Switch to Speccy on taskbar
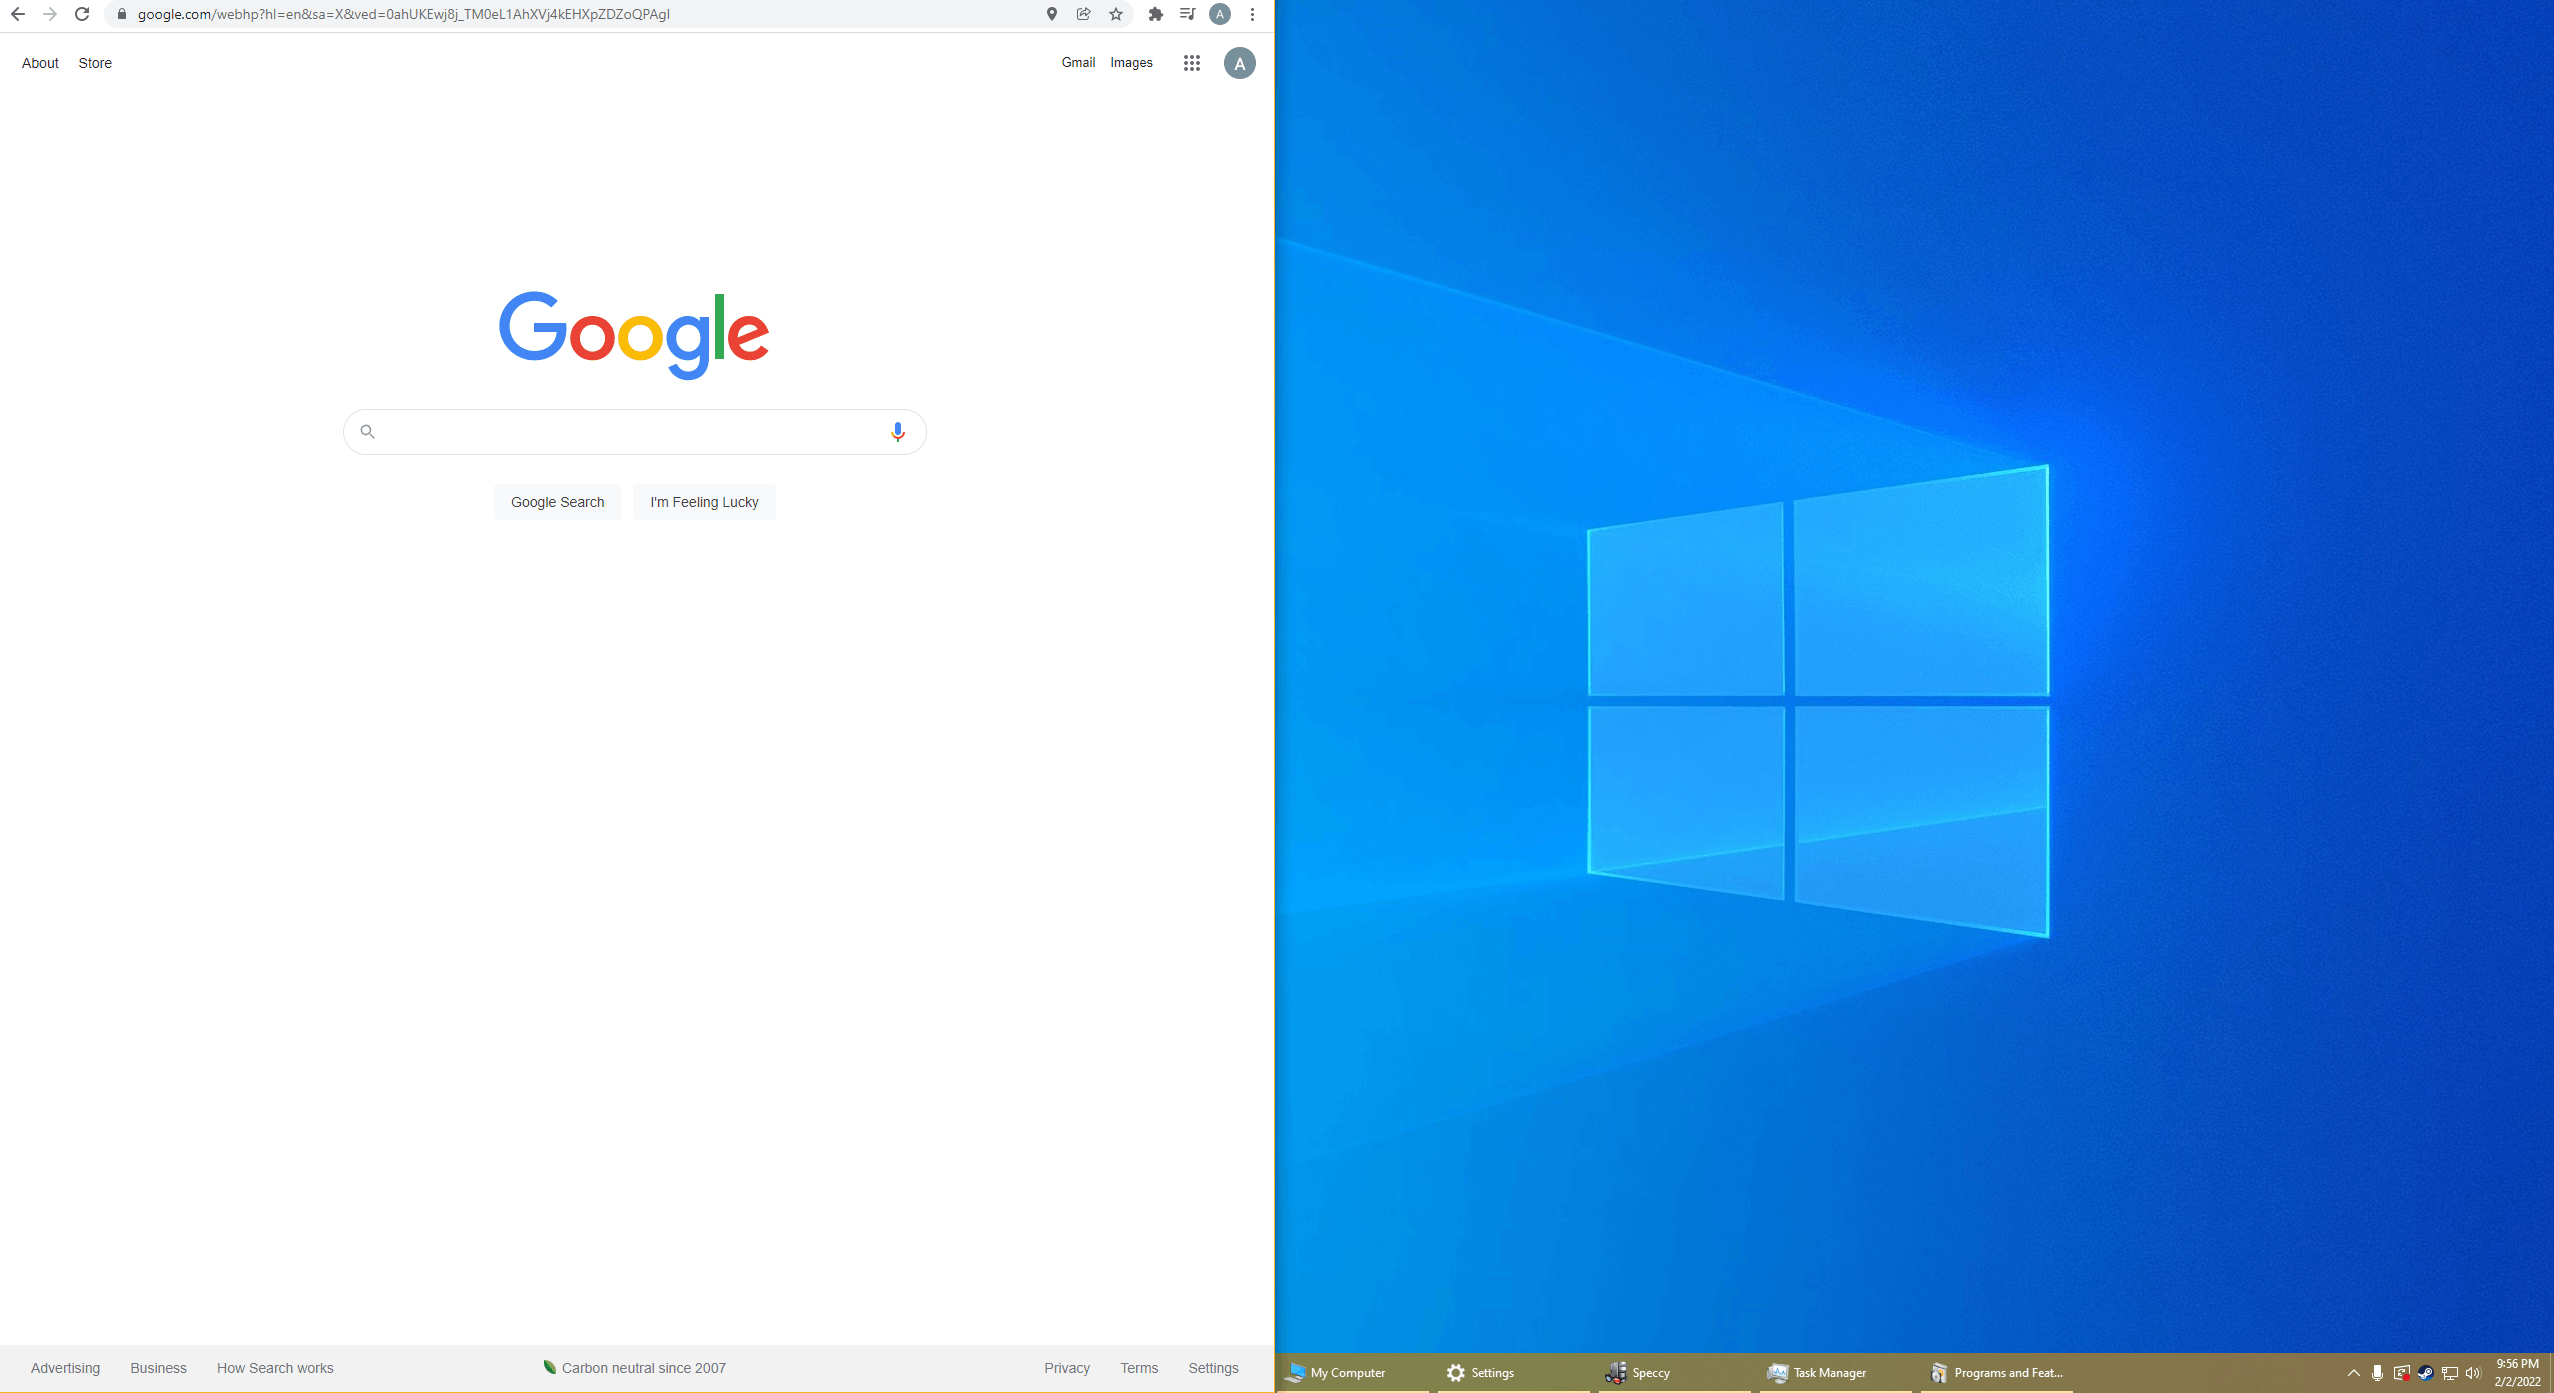 1639,1373
